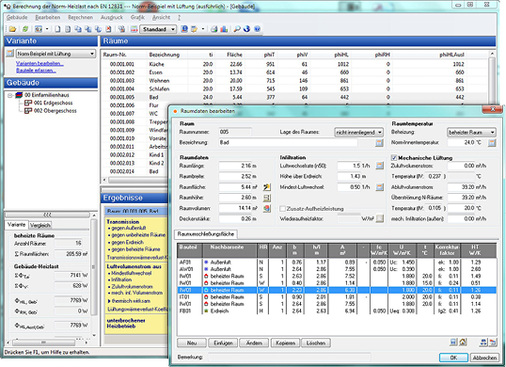This screenshot has width=506, height=367.
Task: Open the Standard toolbar dropdown
Action: pos(158,29)
